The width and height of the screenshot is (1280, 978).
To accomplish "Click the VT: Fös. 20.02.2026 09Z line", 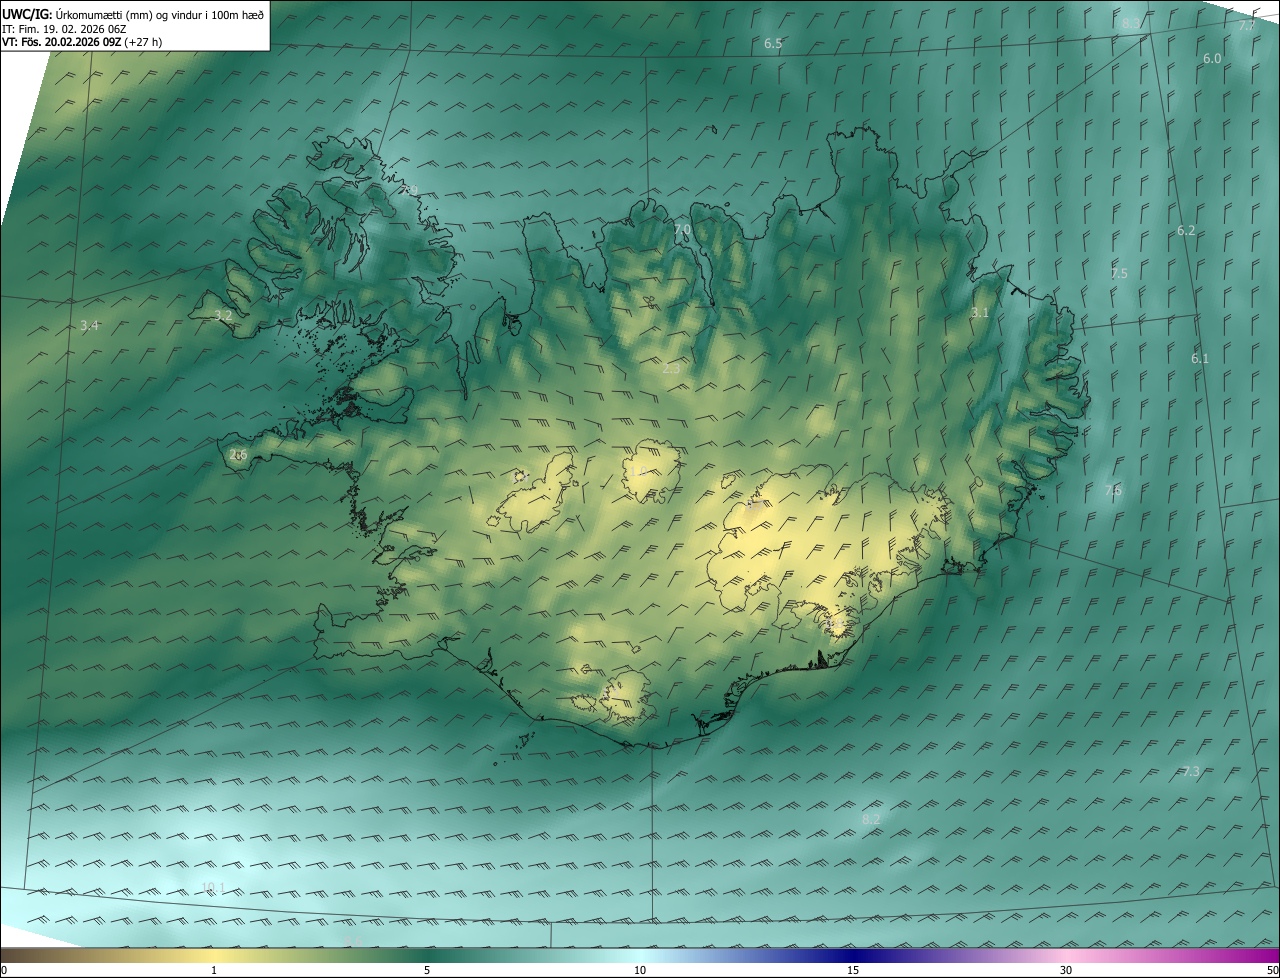I will (82, 42).
